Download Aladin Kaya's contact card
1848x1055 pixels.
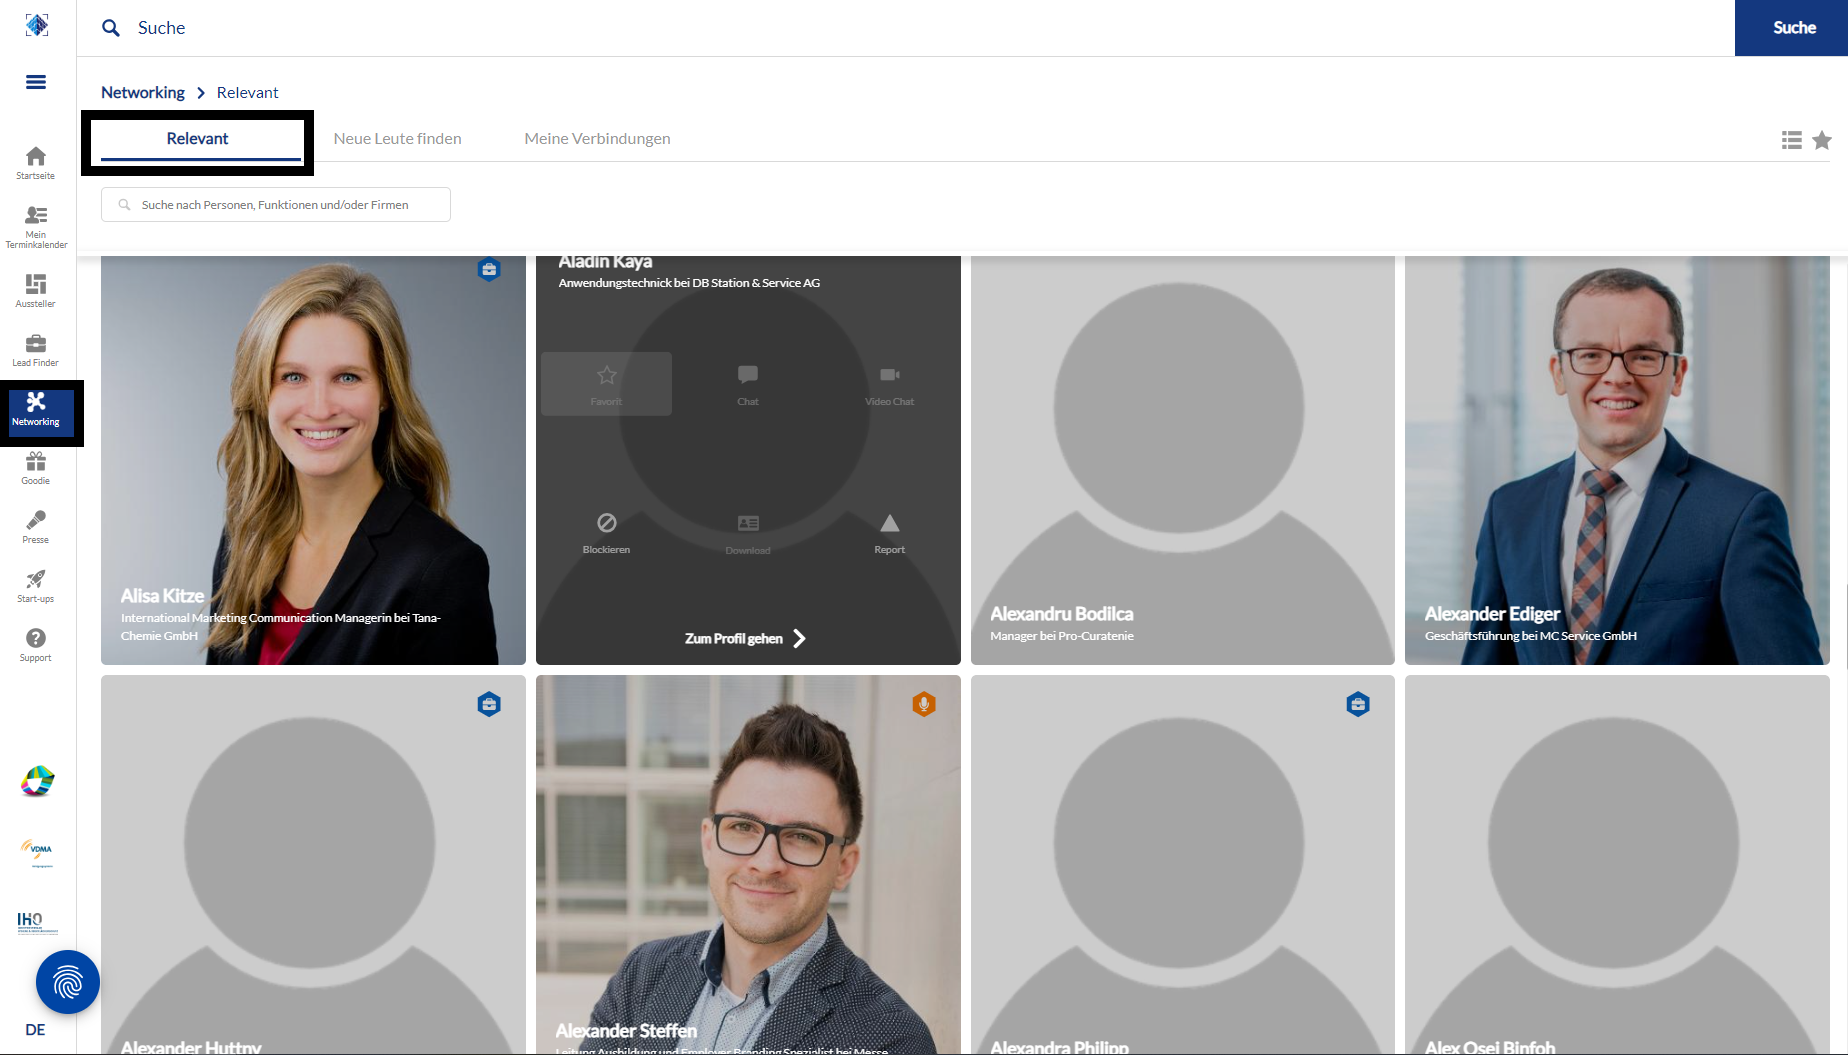coord(748,533)
